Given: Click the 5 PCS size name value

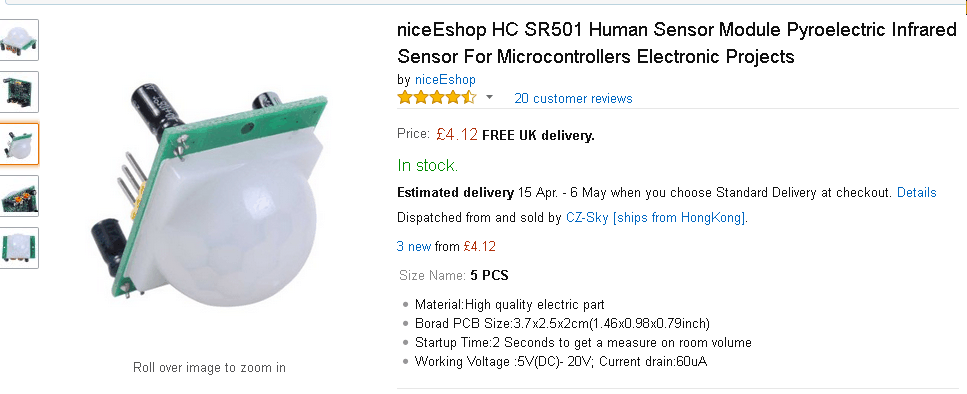Looking at the screenshot, I should pos(489,275).
